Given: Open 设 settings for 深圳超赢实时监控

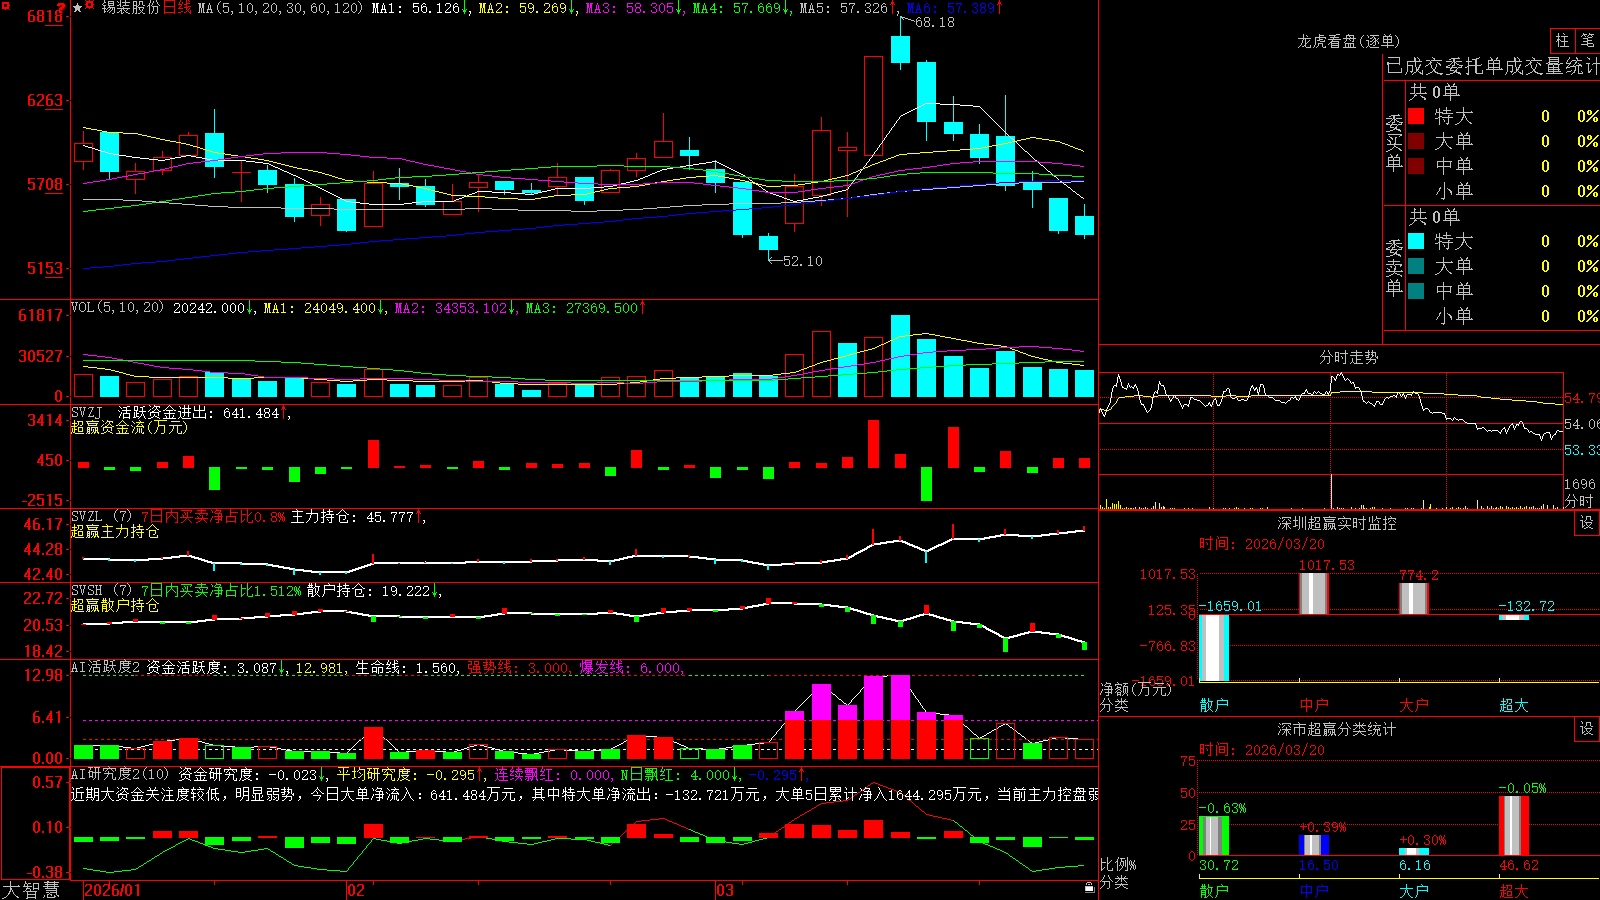Looking at the screenshot, I should click(x=1587, y=523).
